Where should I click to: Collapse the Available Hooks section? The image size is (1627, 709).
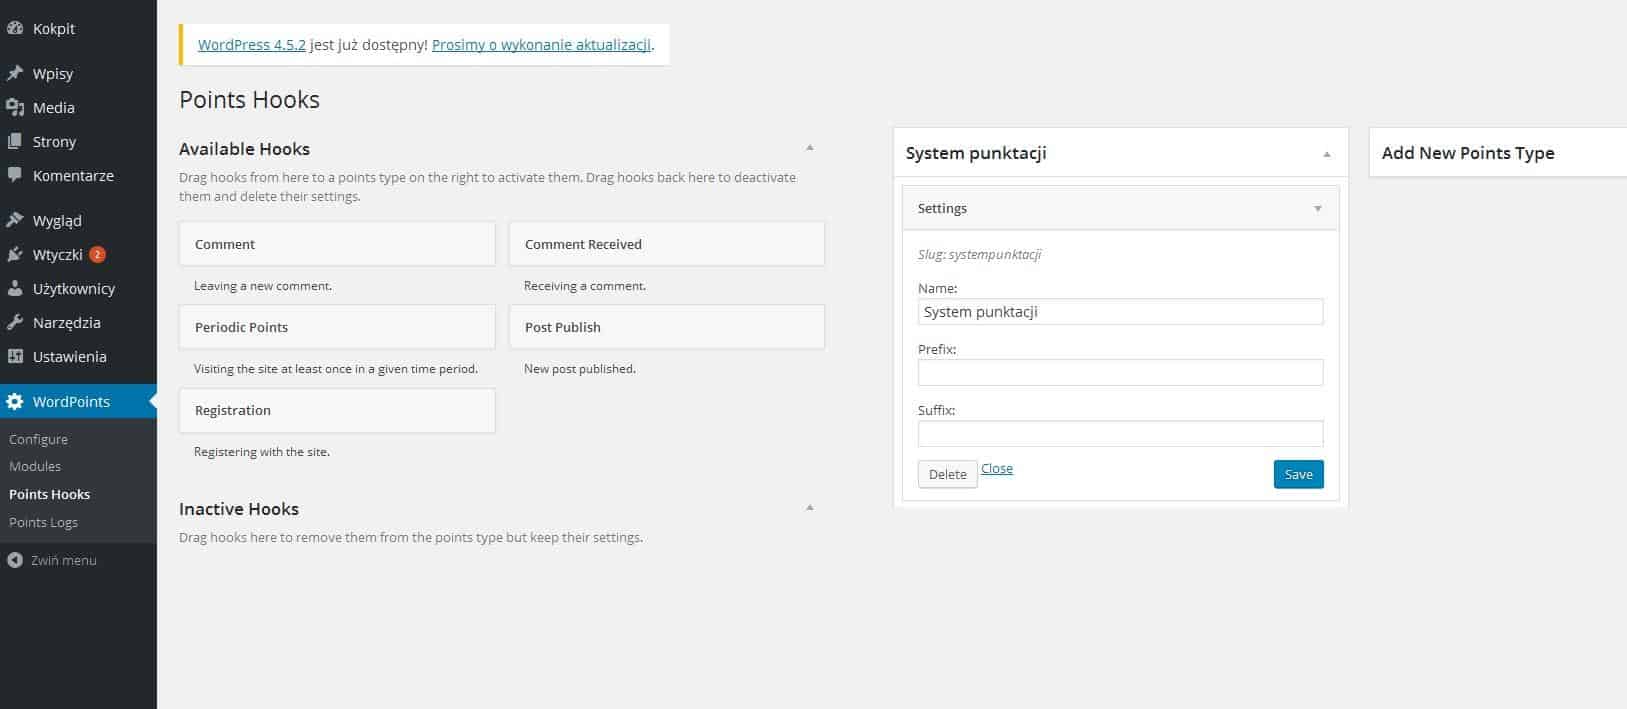point(810,148)
